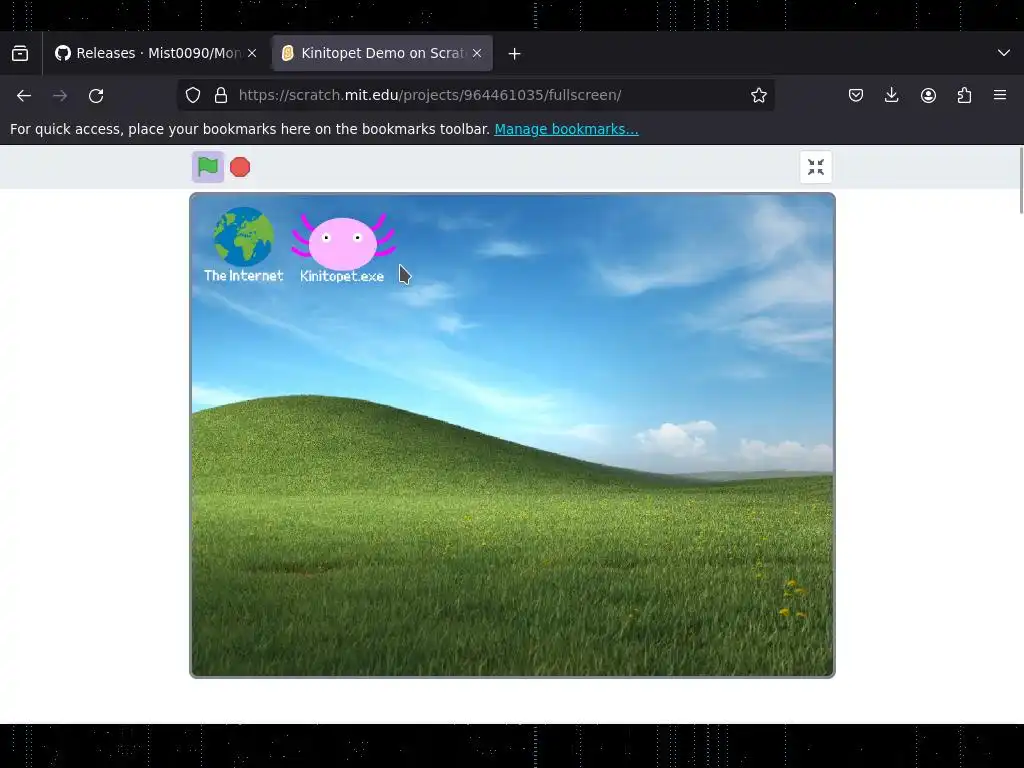Open the Firefox application menu
This screenshot has width=1024, height=768.
pyautogui.click(x=1000, y=95)
